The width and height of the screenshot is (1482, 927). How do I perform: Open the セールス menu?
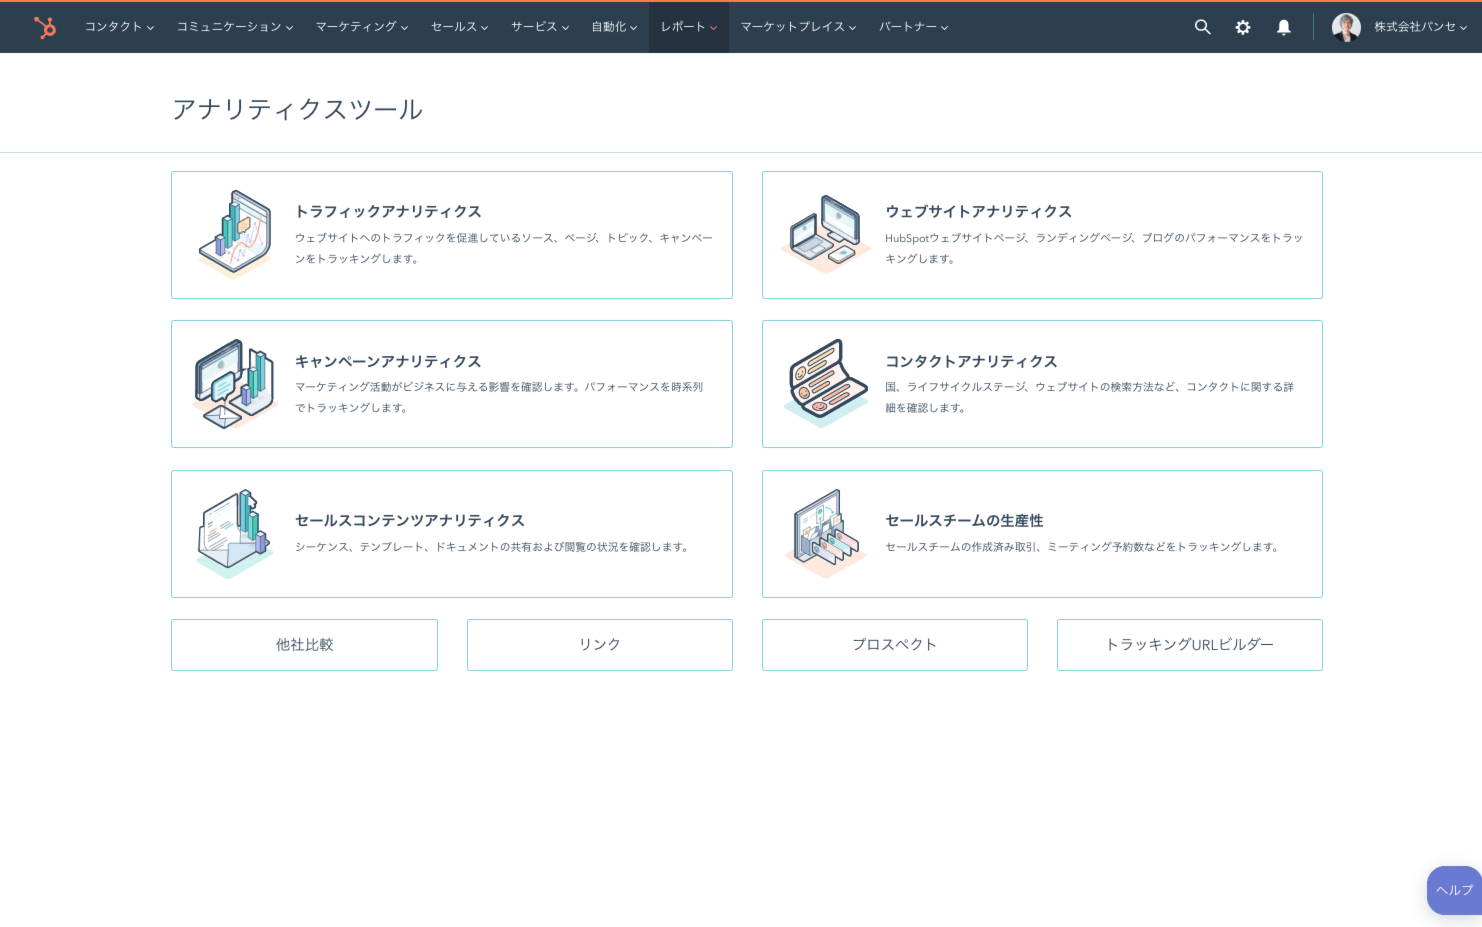459,27
